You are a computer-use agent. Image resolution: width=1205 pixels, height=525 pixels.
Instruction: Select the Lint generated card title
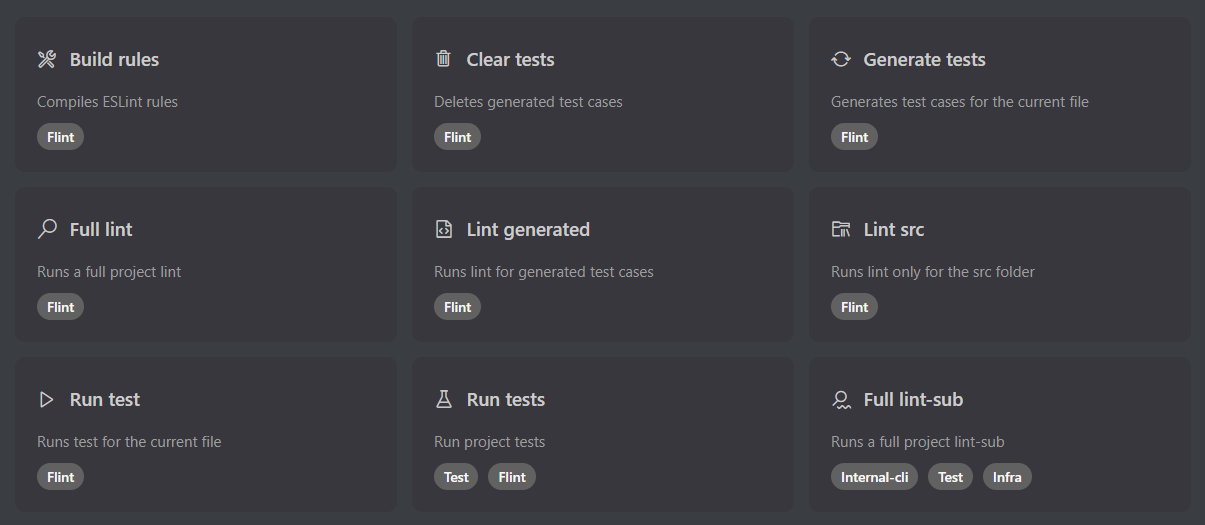528,230
